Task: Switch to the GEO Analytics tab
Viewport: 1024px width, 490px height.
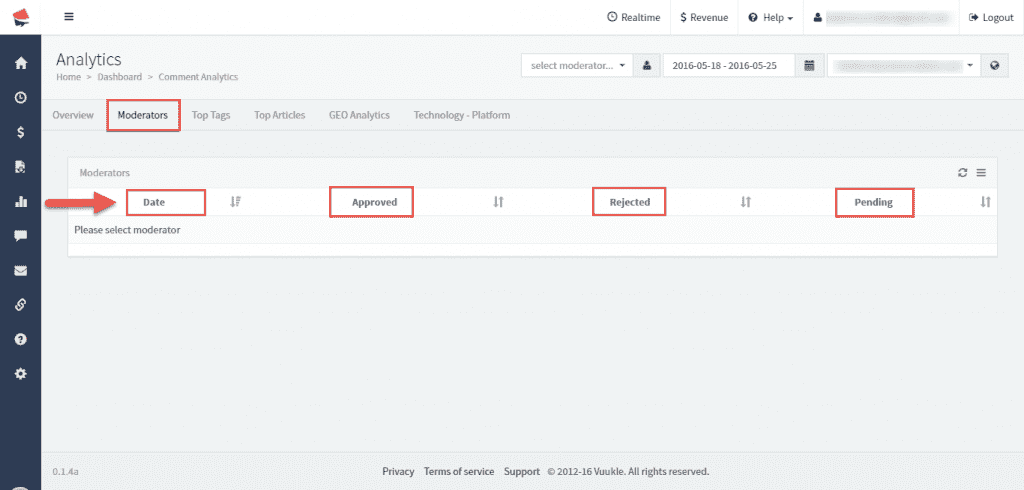Action: click(359, 115)
